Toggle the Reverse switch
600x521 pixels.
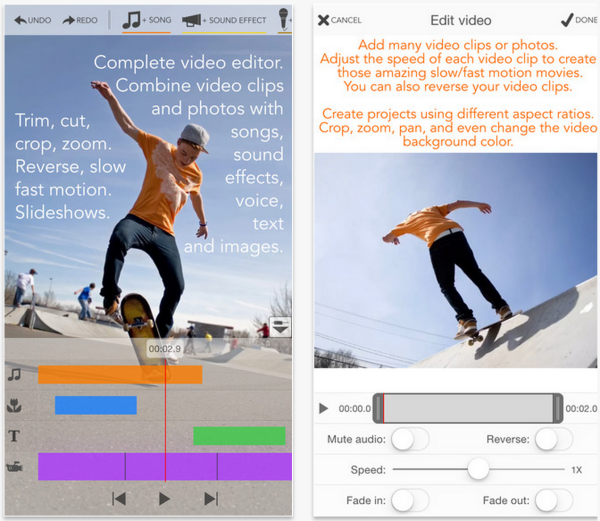(553, 439)
